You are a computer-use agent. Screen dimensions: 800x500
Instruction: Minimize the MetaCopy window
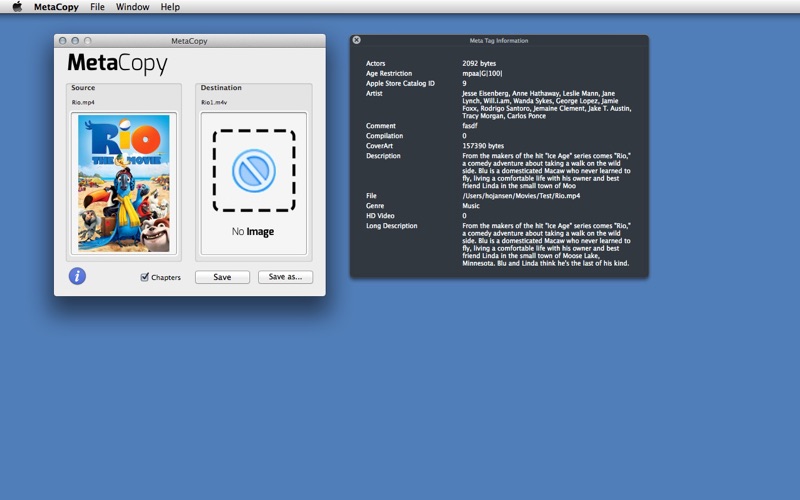point(75,41)
